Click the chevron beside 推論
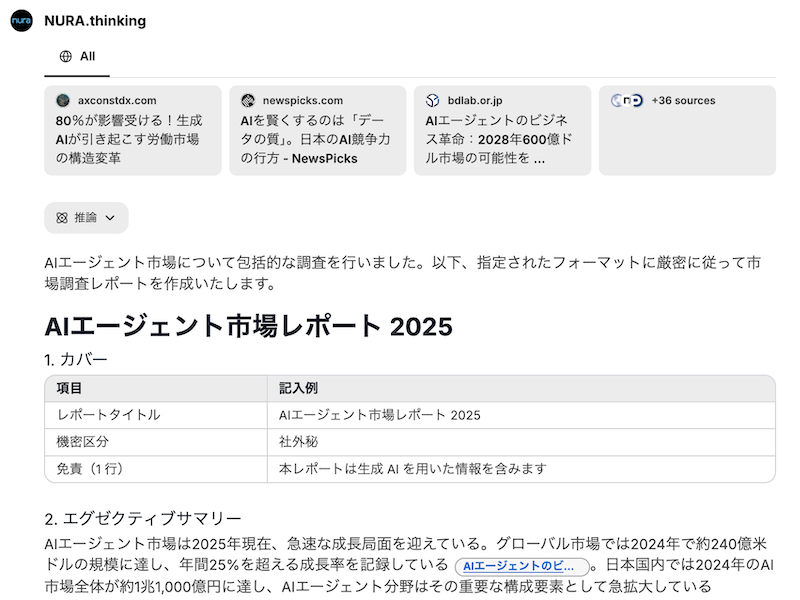Image resolution: width=800 pixels, height=600 pixels. point(110,218)
